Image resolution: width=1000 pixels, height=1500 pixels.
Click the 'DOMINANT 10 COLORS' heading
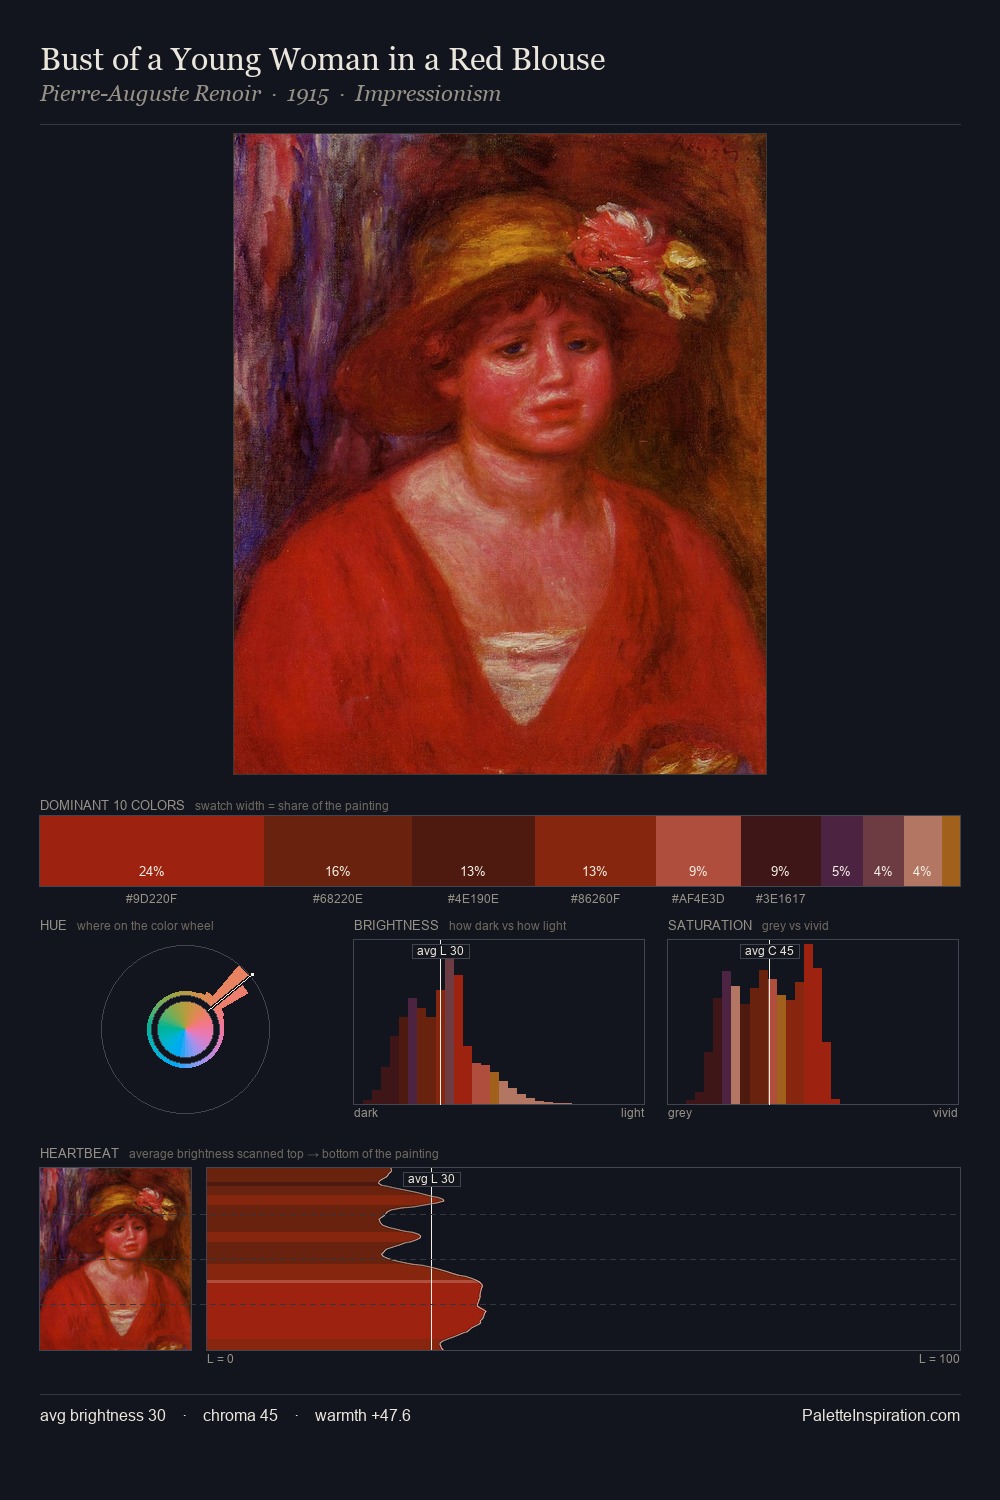(112, 805)
